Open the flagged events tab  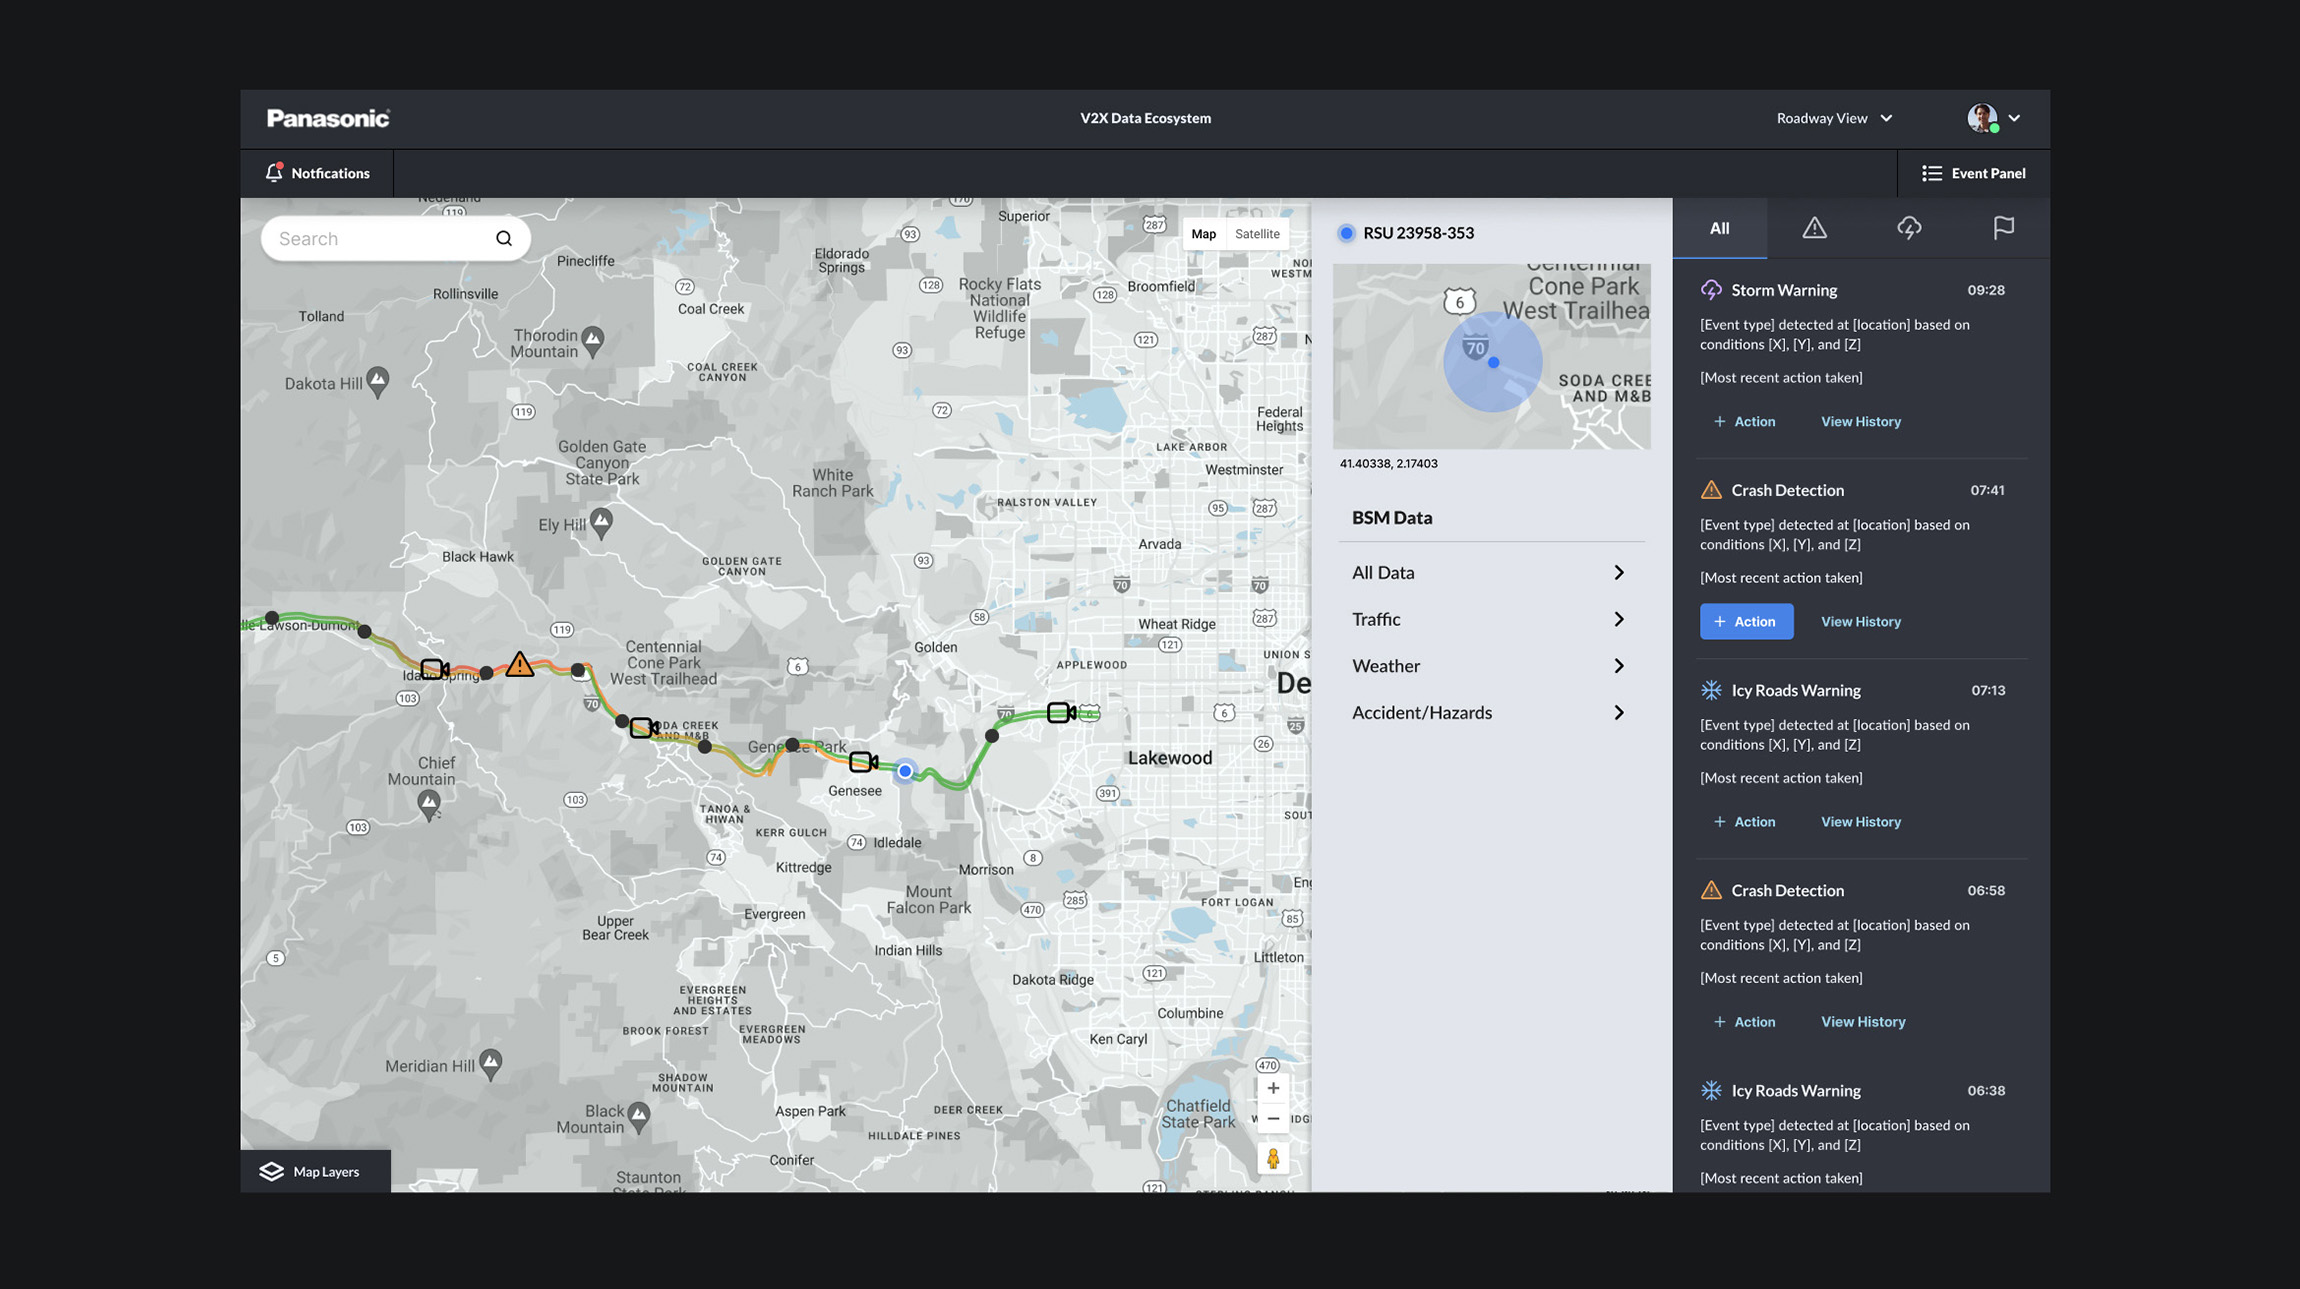[x=2003, y=228]
